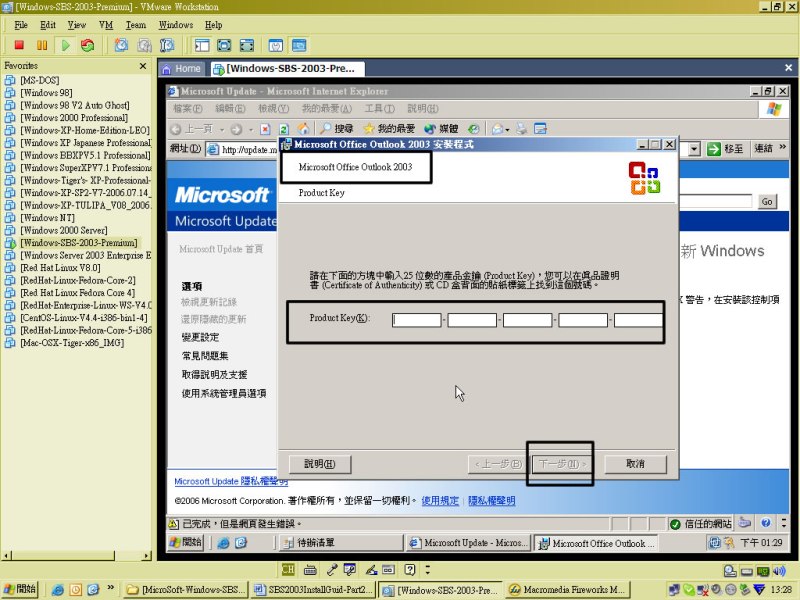Open the 使用規定 link in the page footer
This screenshot has height=600, width=800.
(440, 501)
